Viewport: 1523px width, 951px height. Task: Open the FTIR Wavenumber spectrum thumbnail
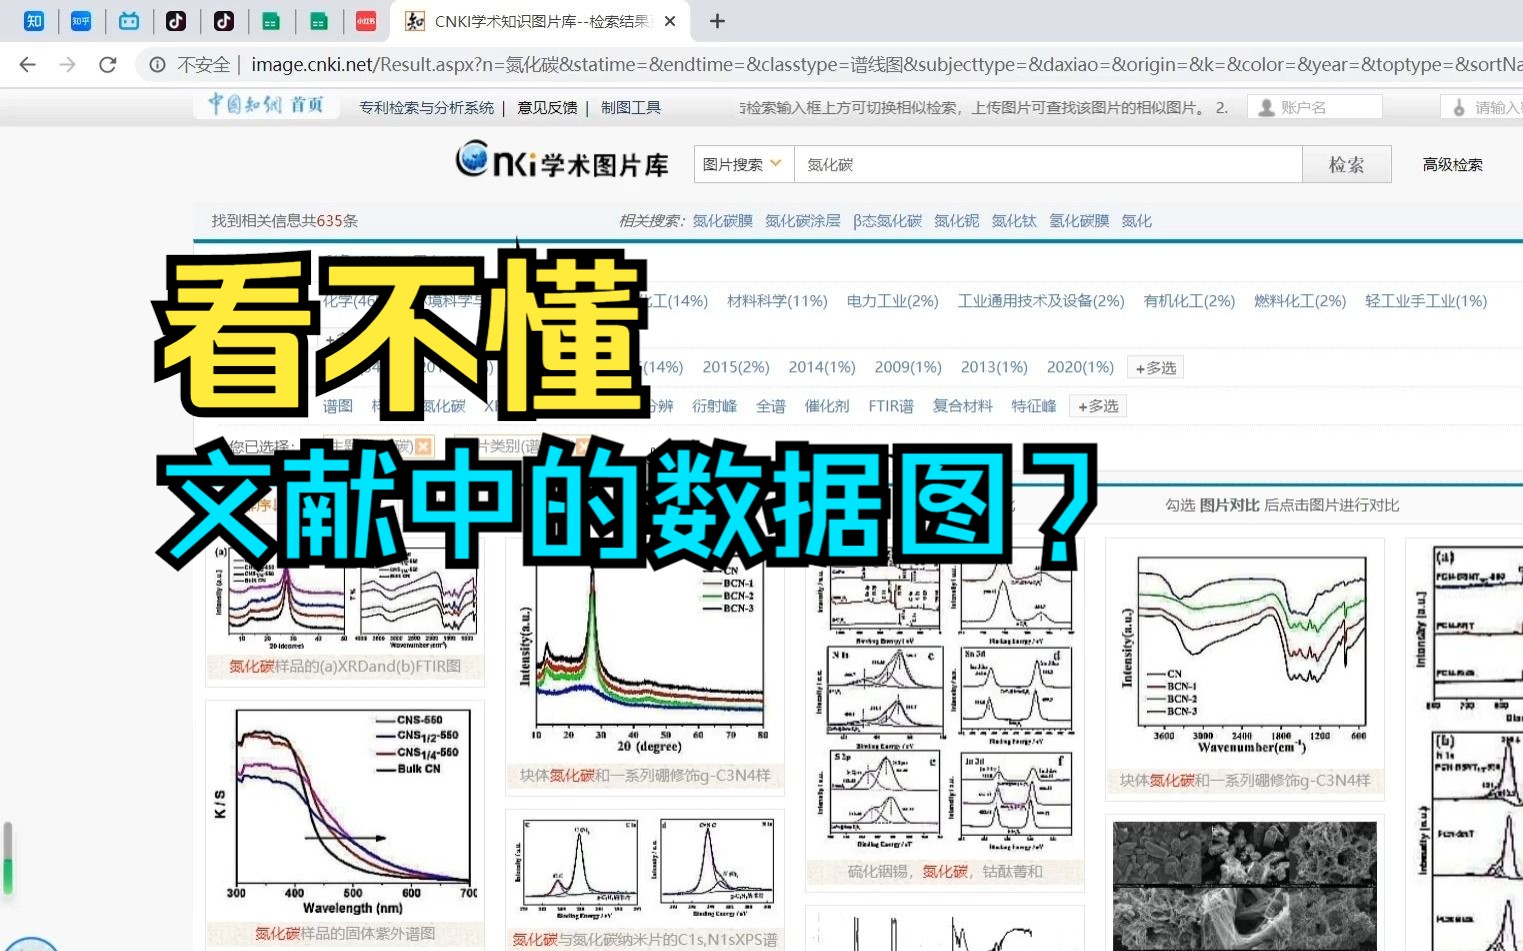(1245, 655)
